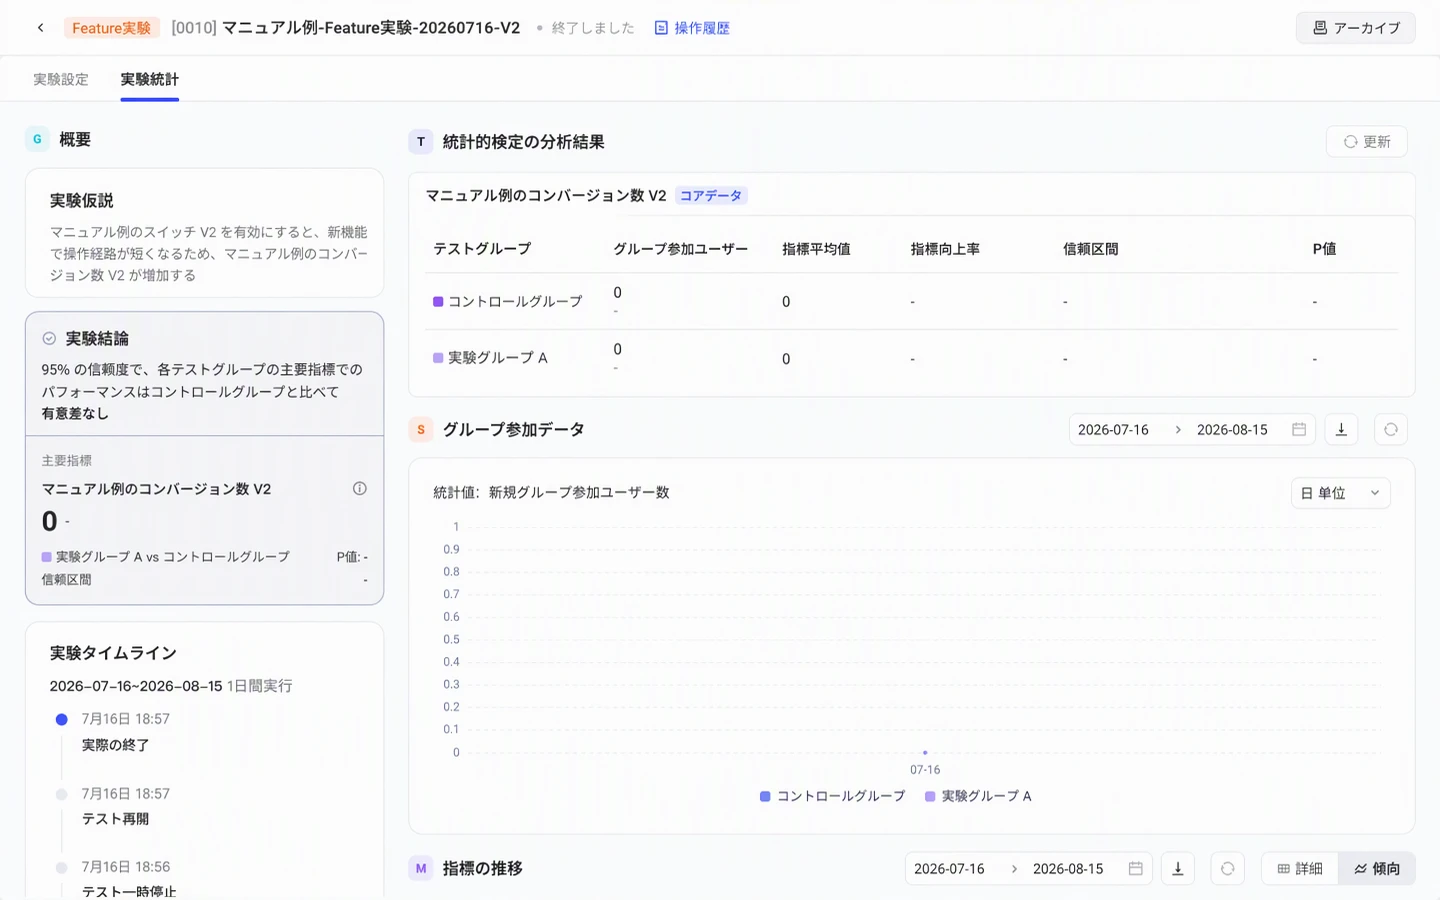Image resolution: width=1440 pixels, height=900 pixels.
Task: Toggle コントロールグループ series in chart legend
Action: 832,796
